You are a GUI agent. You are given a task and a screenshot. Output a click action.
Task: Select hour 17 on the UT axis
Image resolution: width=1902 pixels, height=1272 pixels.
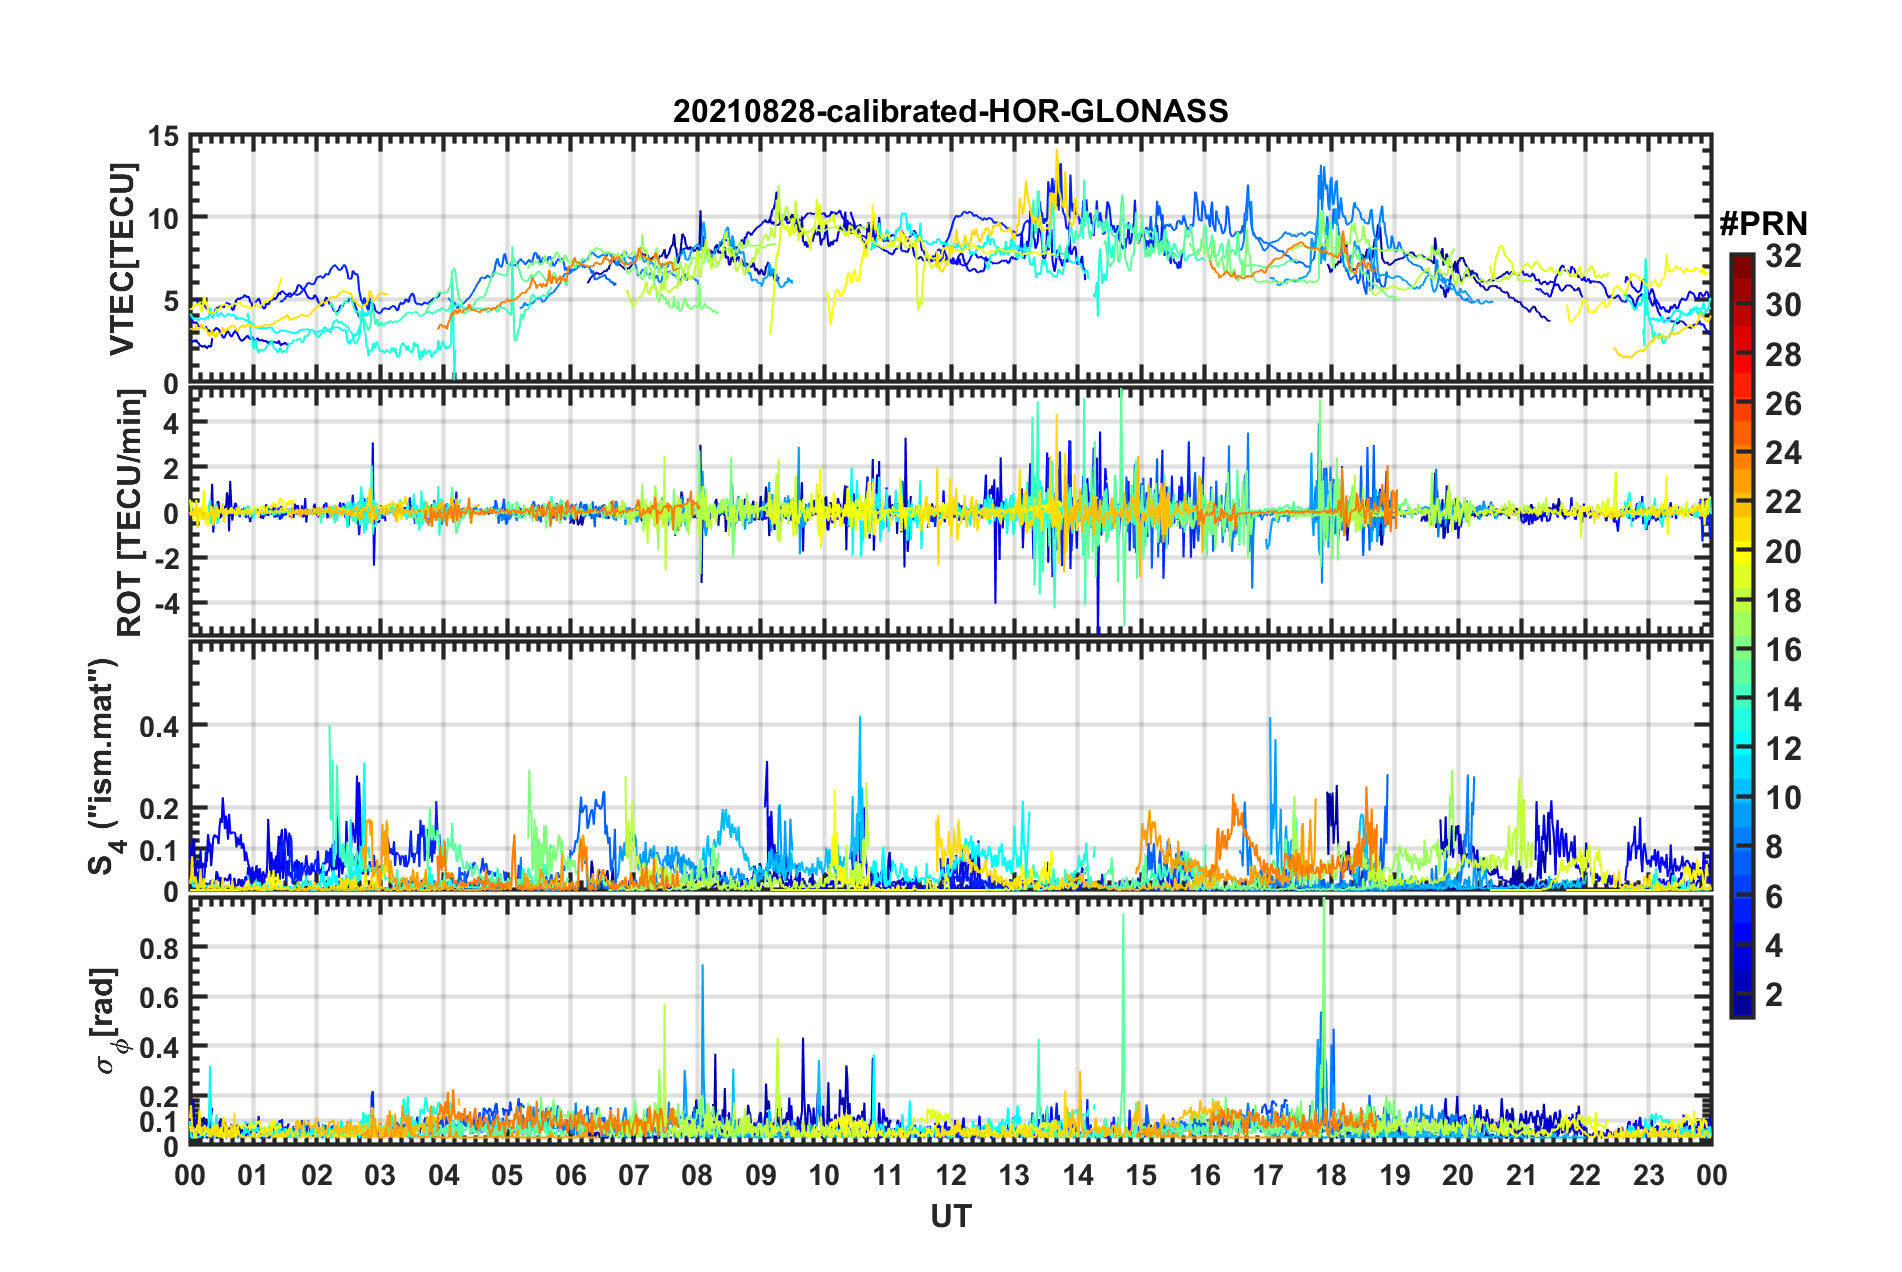click(1268, 1175)
